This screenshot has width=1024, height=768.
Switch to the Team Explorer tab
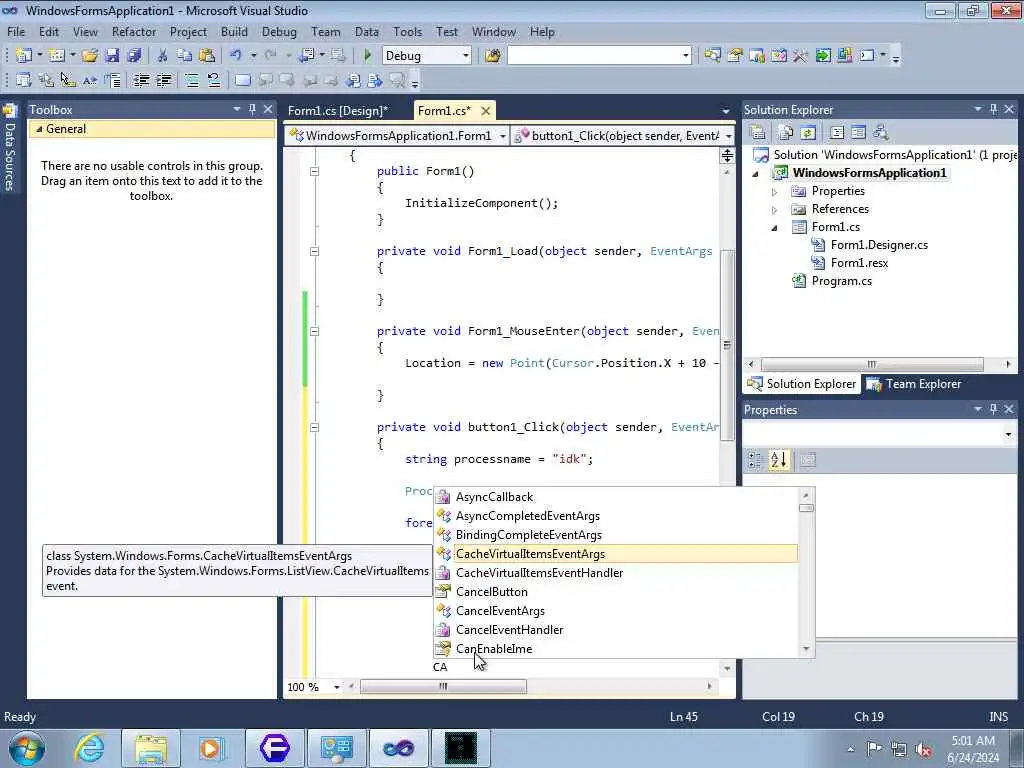coord(914,384)
